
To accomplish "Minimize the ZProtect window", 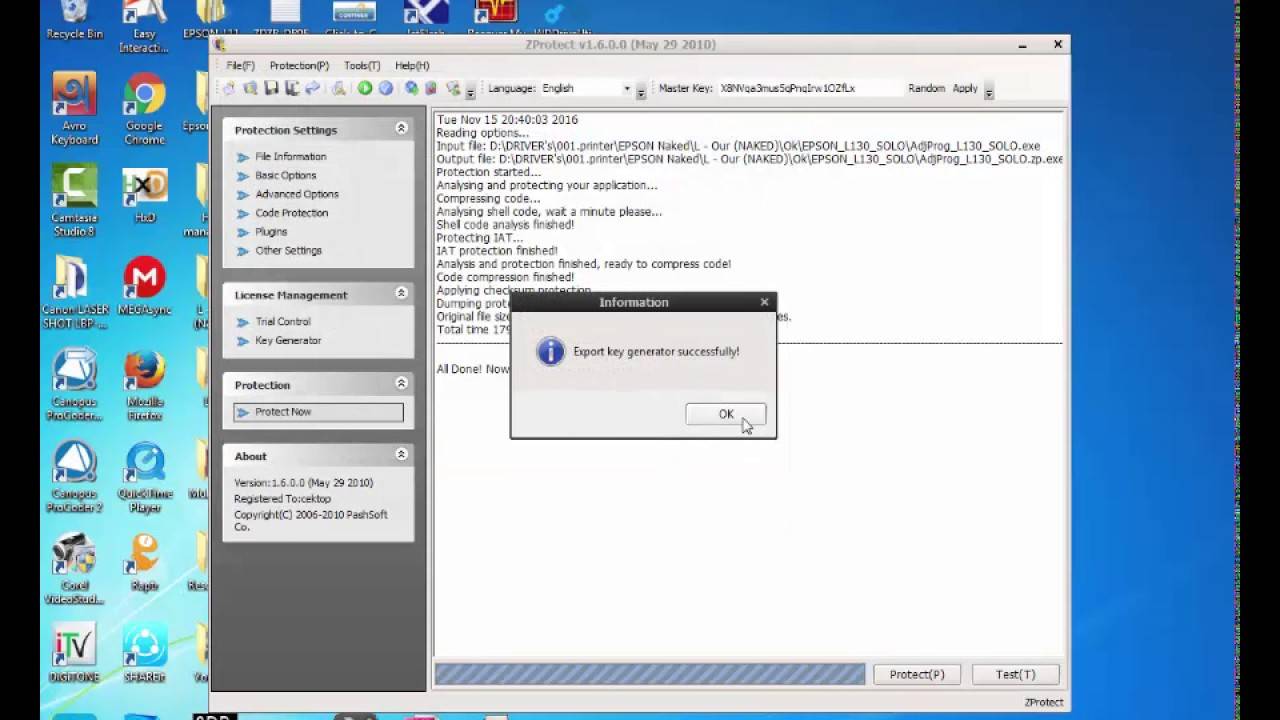I will (x=1022, y=45).
